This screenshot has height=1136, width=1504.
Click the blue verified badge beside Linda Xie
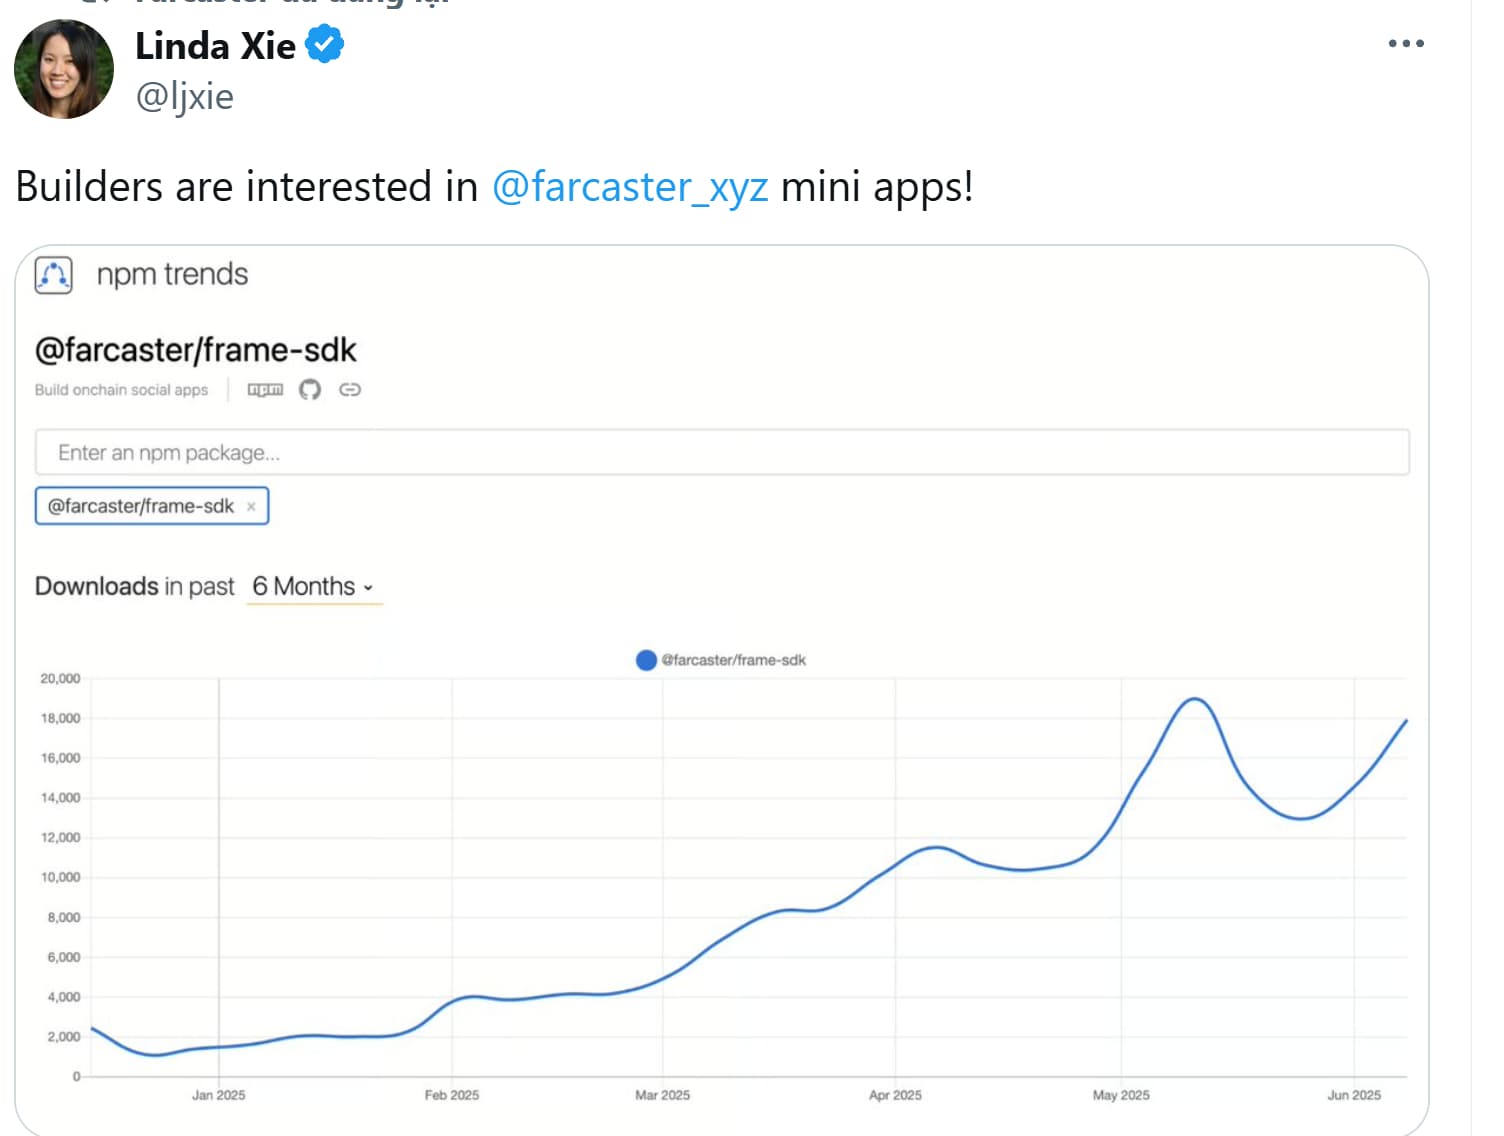coord(324,45)
